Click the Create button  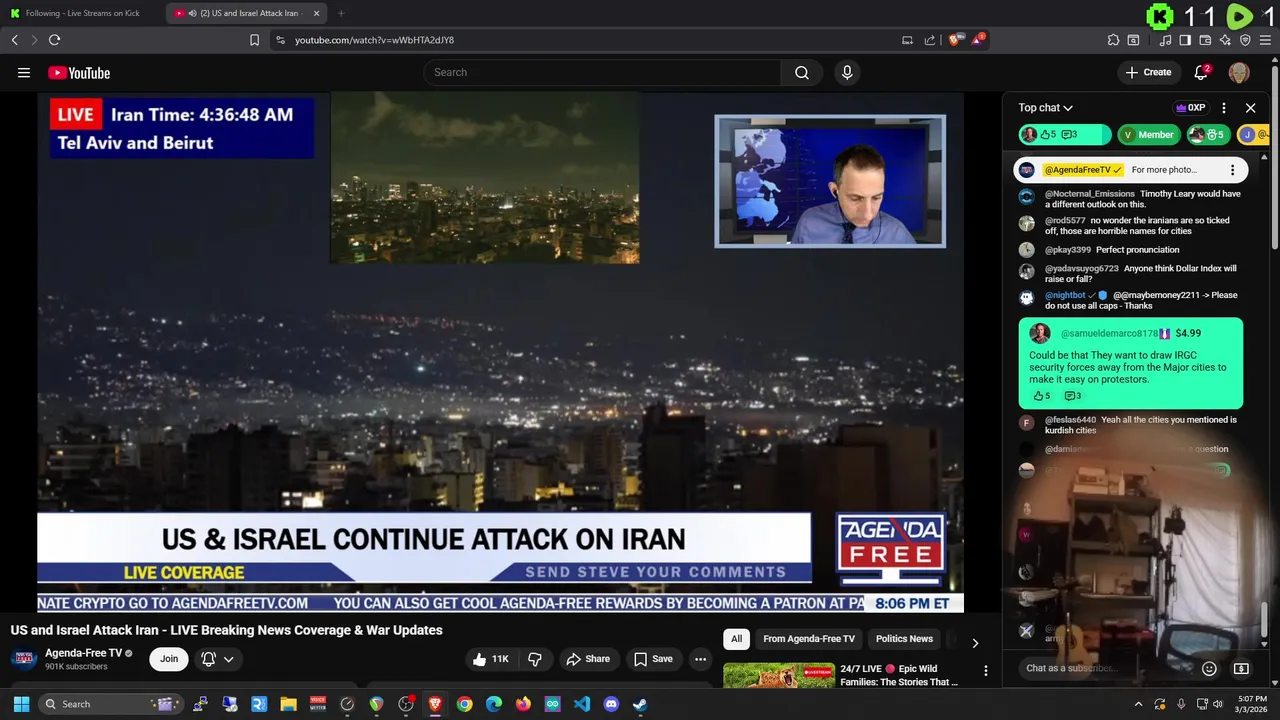[x=1148, y=72]
